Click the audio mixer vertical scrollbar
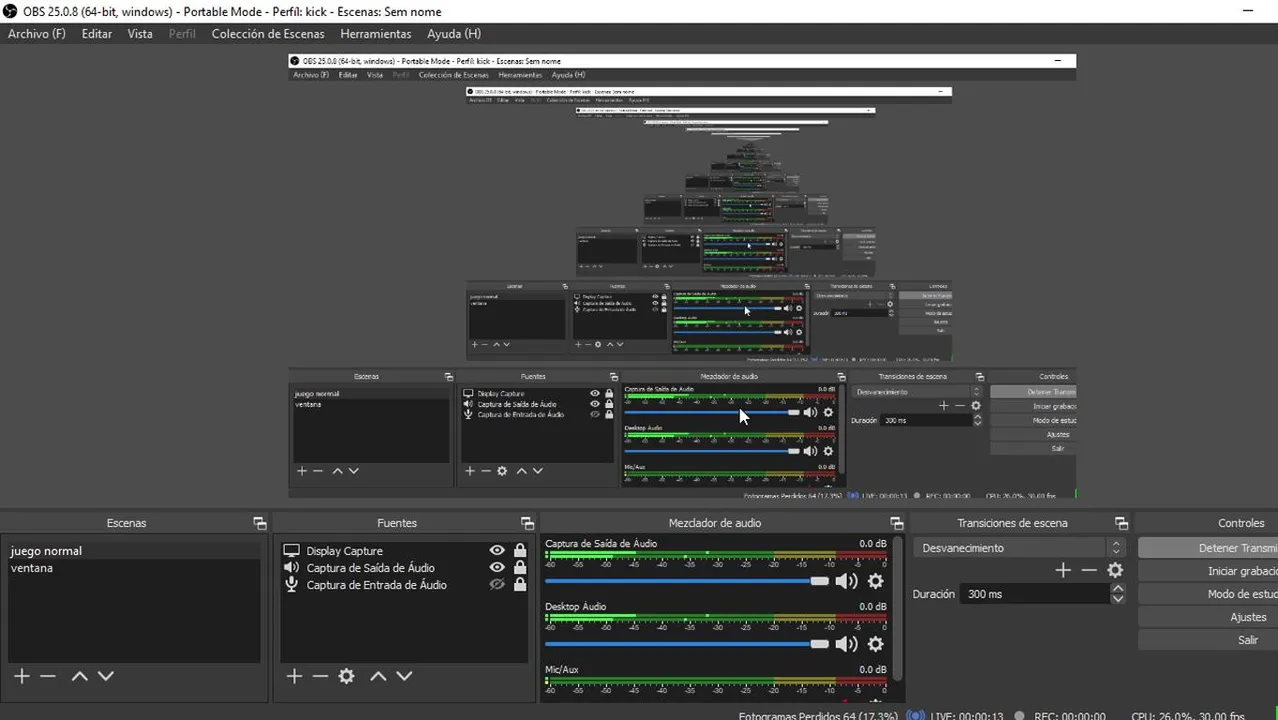This screenshot has width=1278, height=720. click(x=897, y=610)
